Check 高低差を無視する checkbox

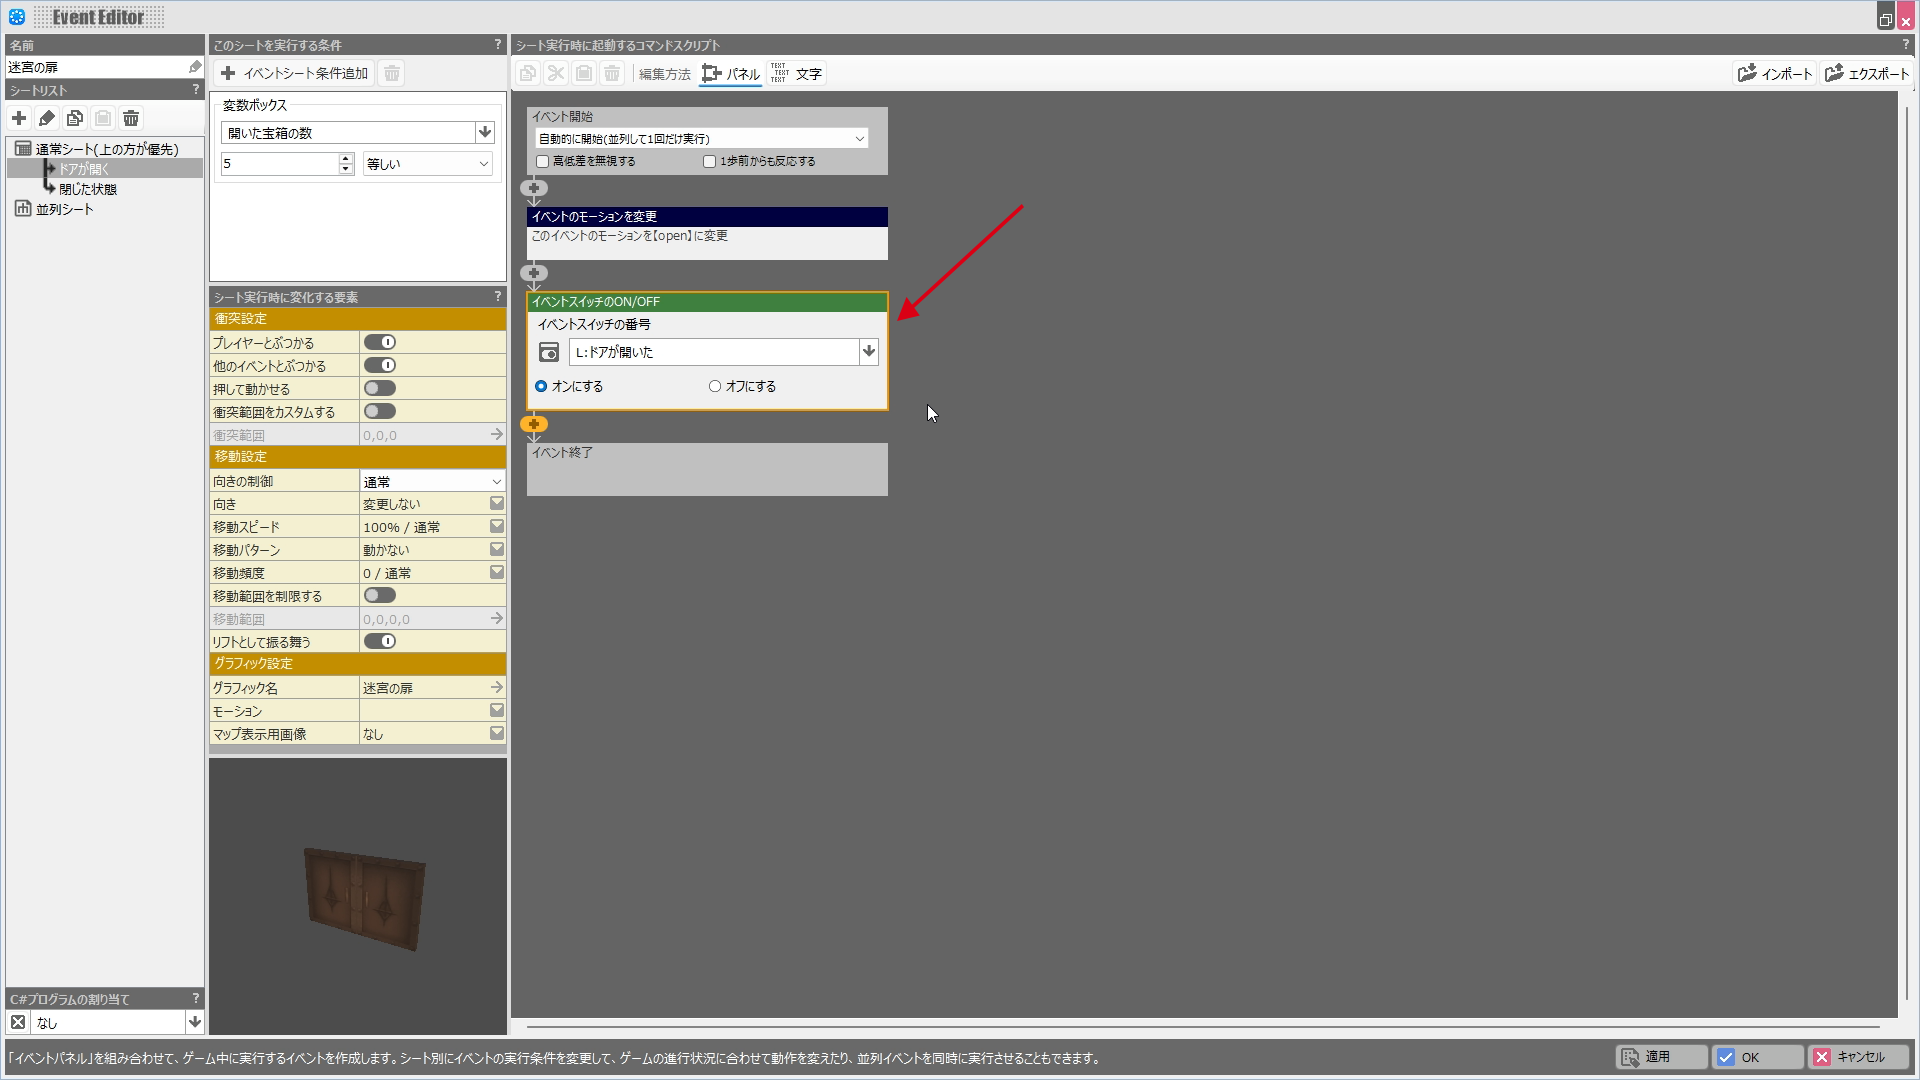(543, 161)
